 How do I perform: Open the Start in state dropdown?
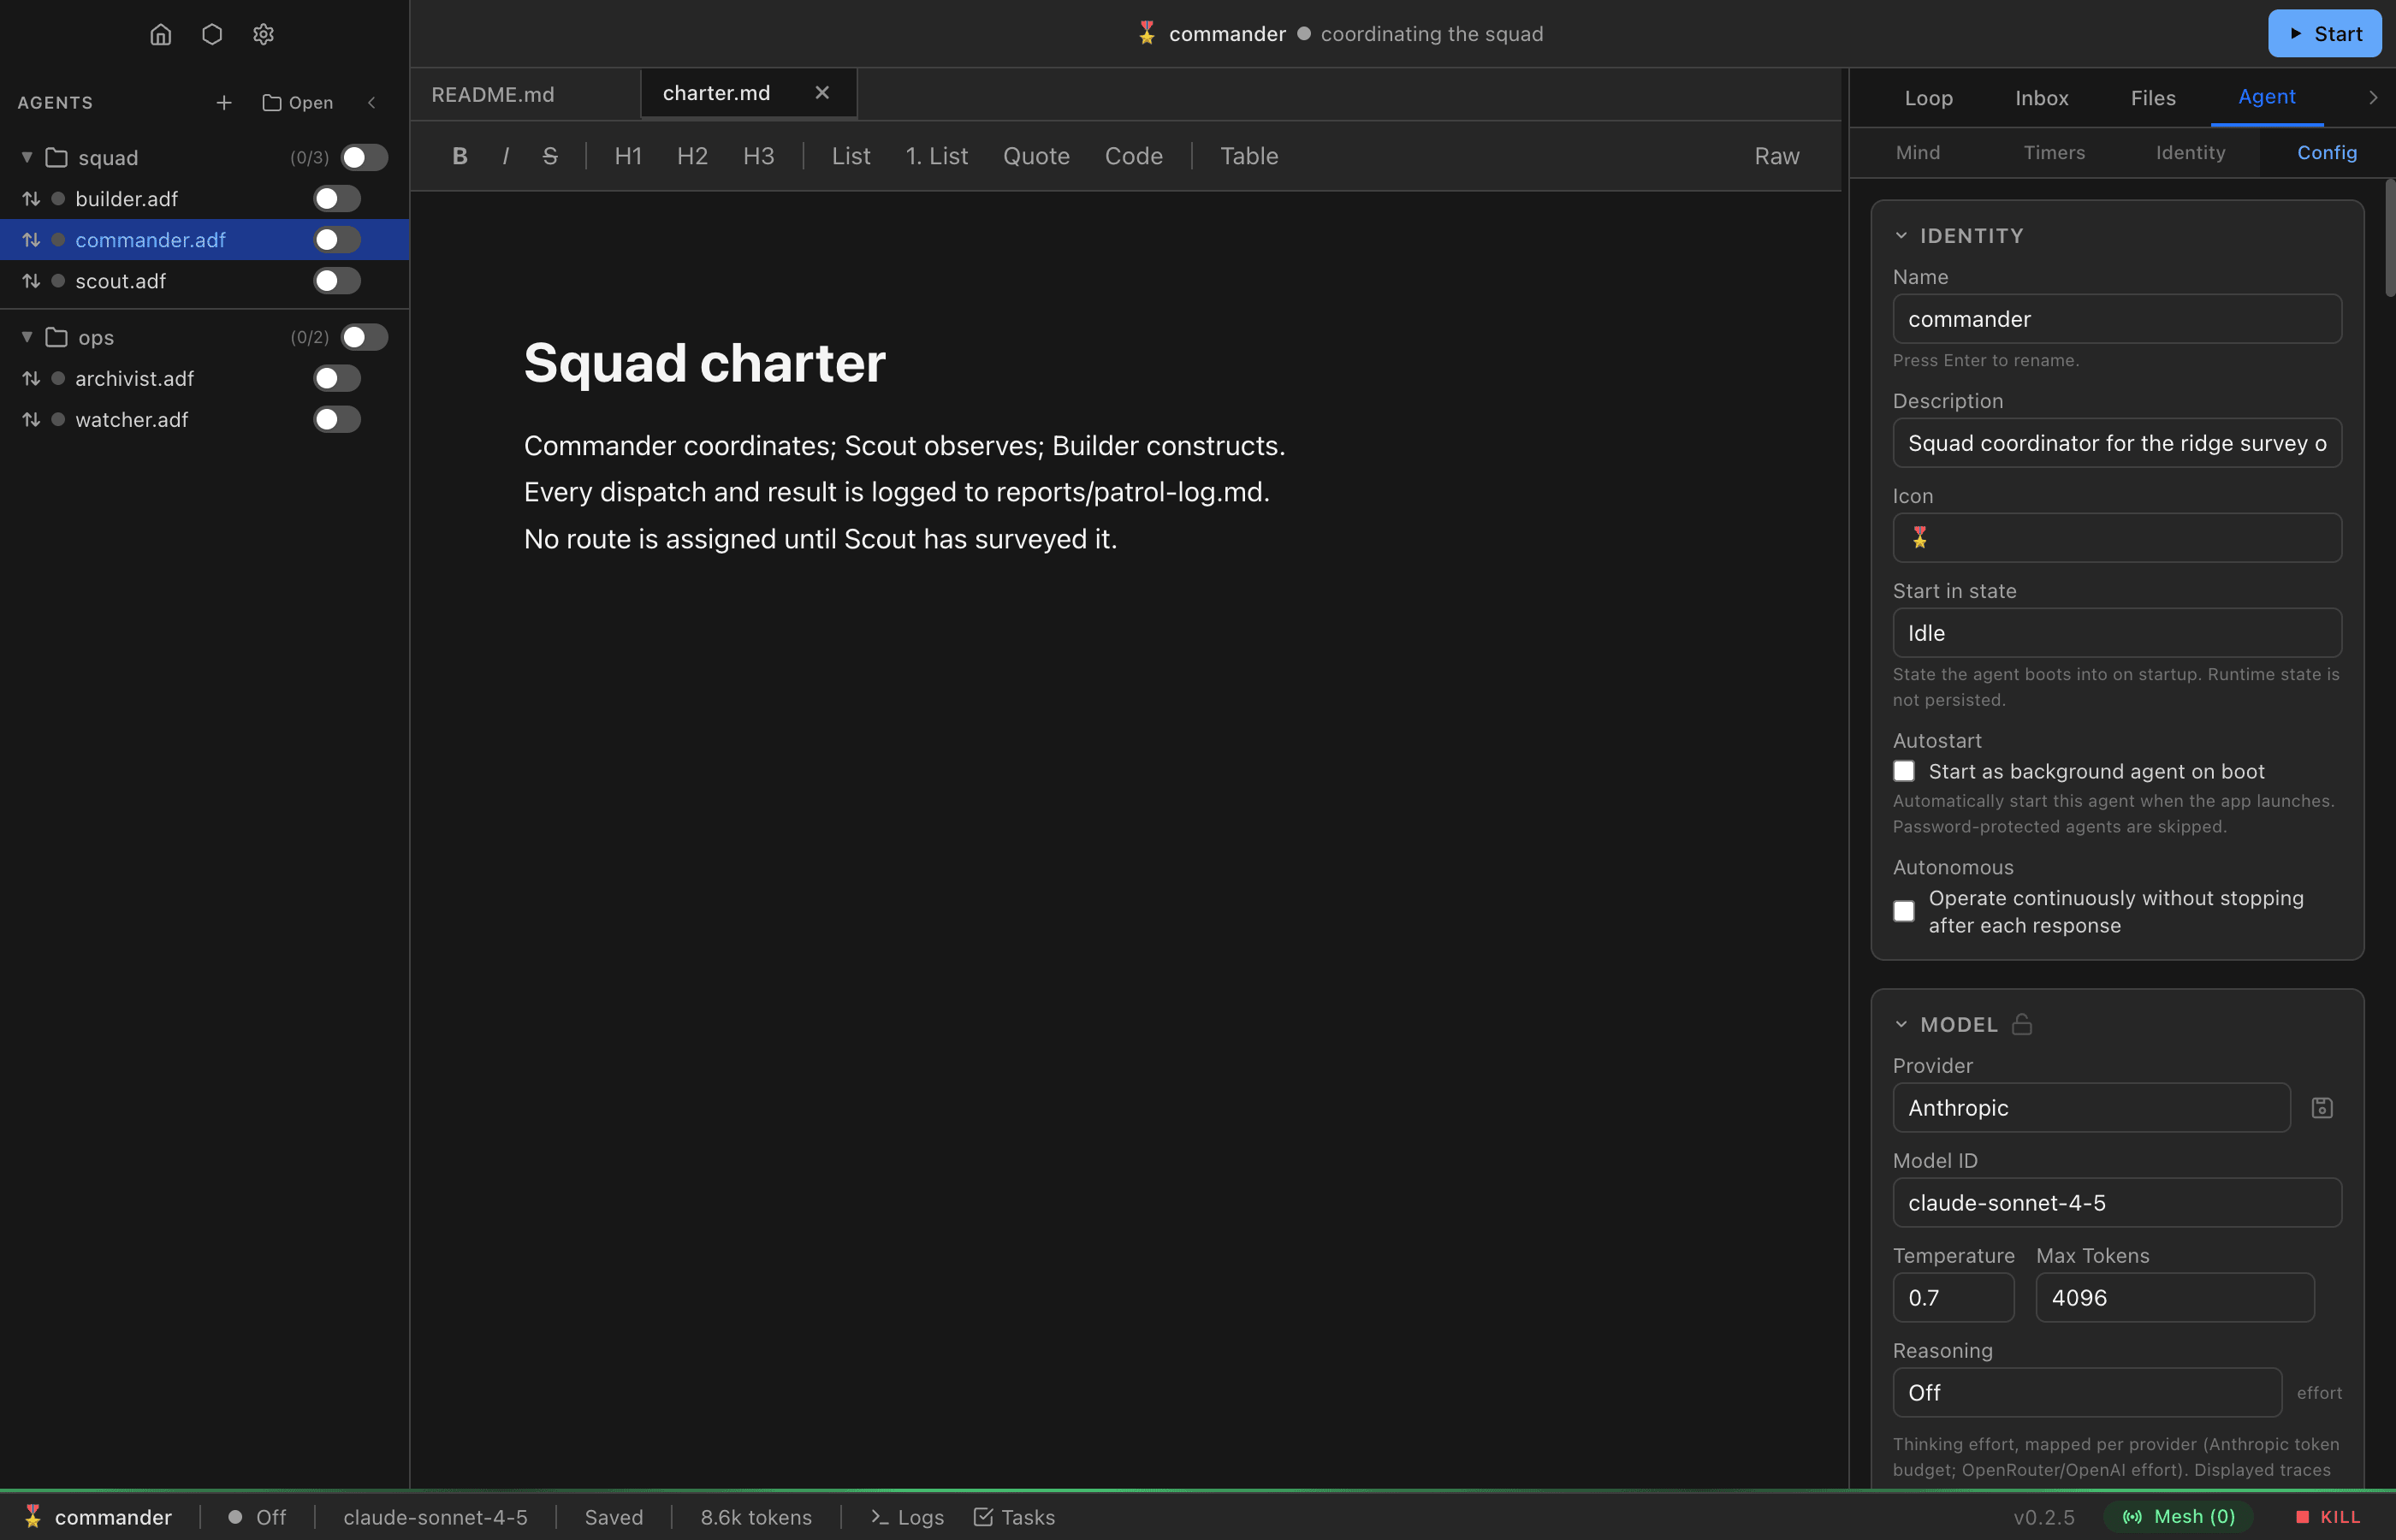click(x=2117, y=633)
